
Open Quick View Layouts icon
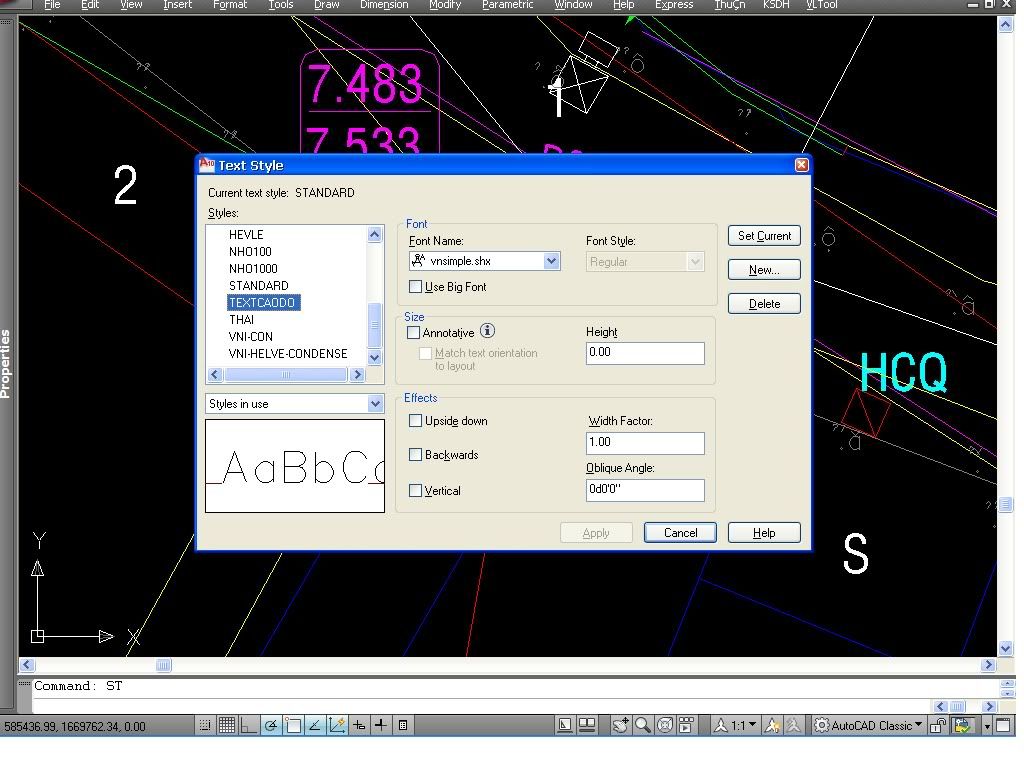[x=587, y=725]
